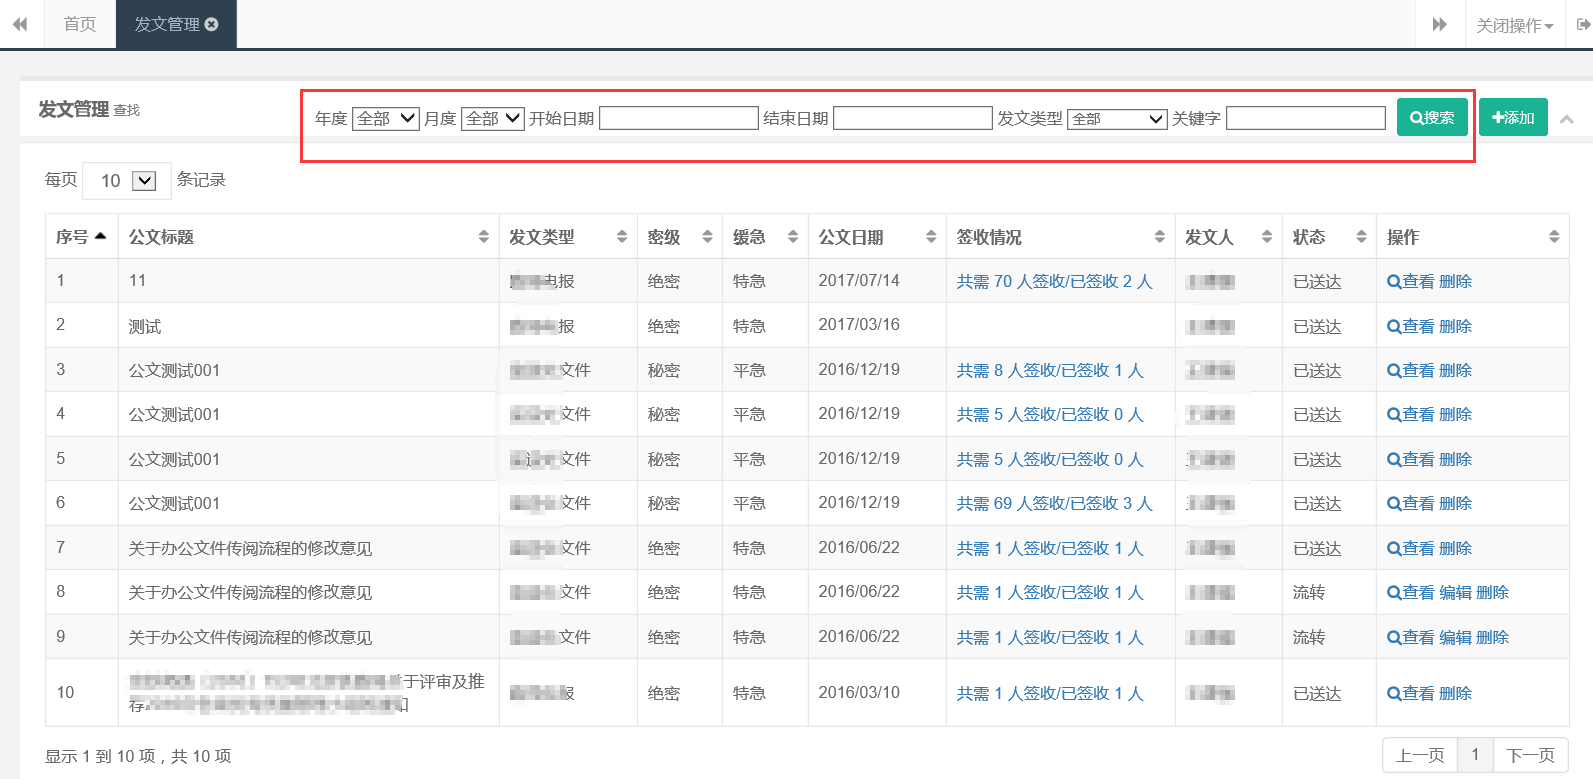Click 删除 for row 10
1593x779 pixels.
pos(1456,693)
